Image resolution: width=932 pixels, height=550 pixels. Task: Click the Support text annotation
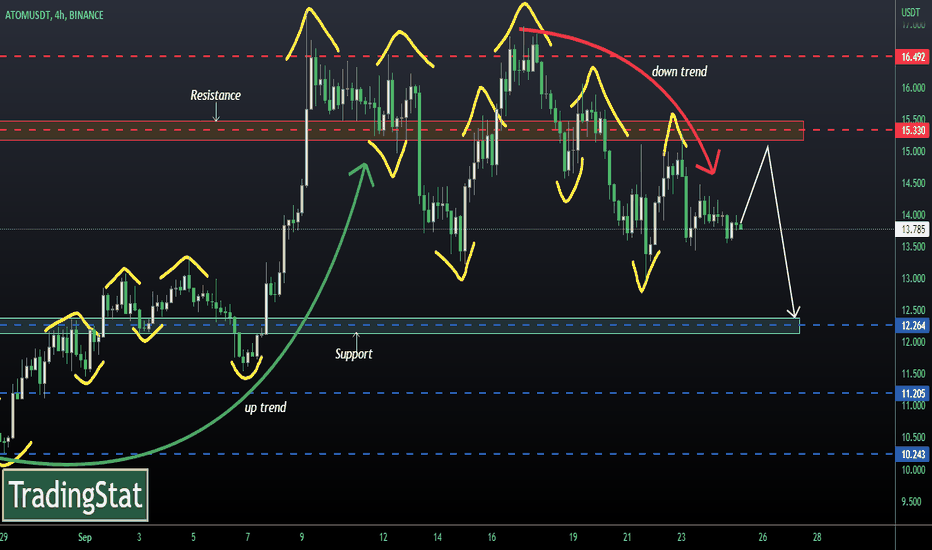click(354, 354)
